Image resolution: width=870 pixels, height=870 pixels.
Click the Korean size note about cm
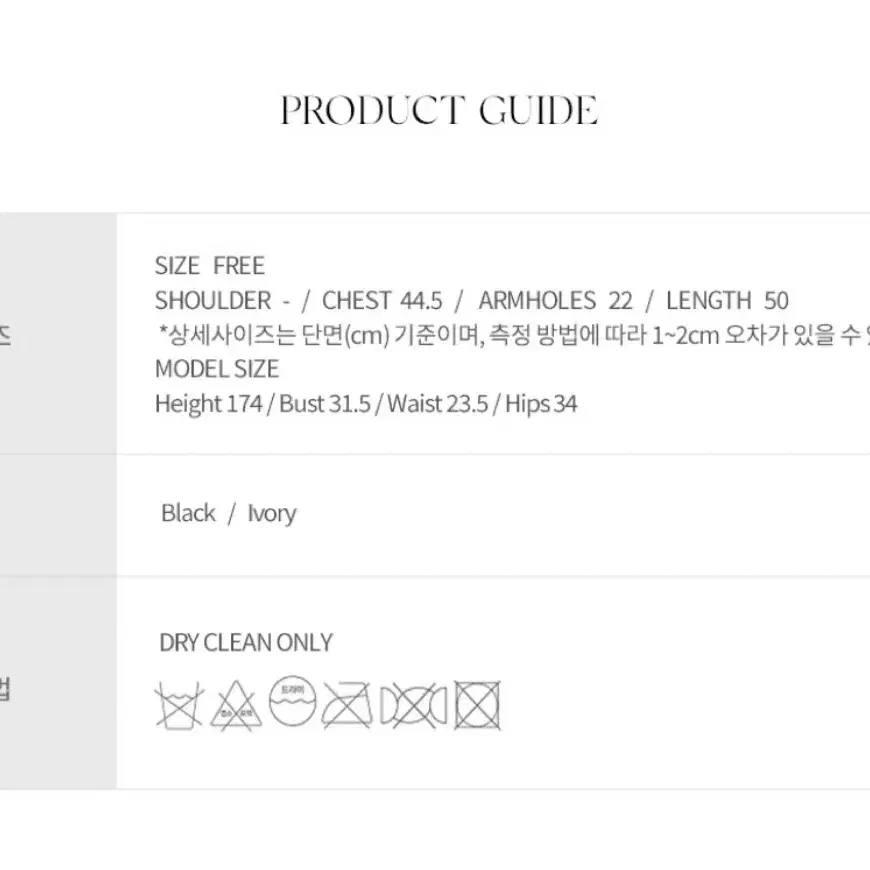[x=514, y=335]
